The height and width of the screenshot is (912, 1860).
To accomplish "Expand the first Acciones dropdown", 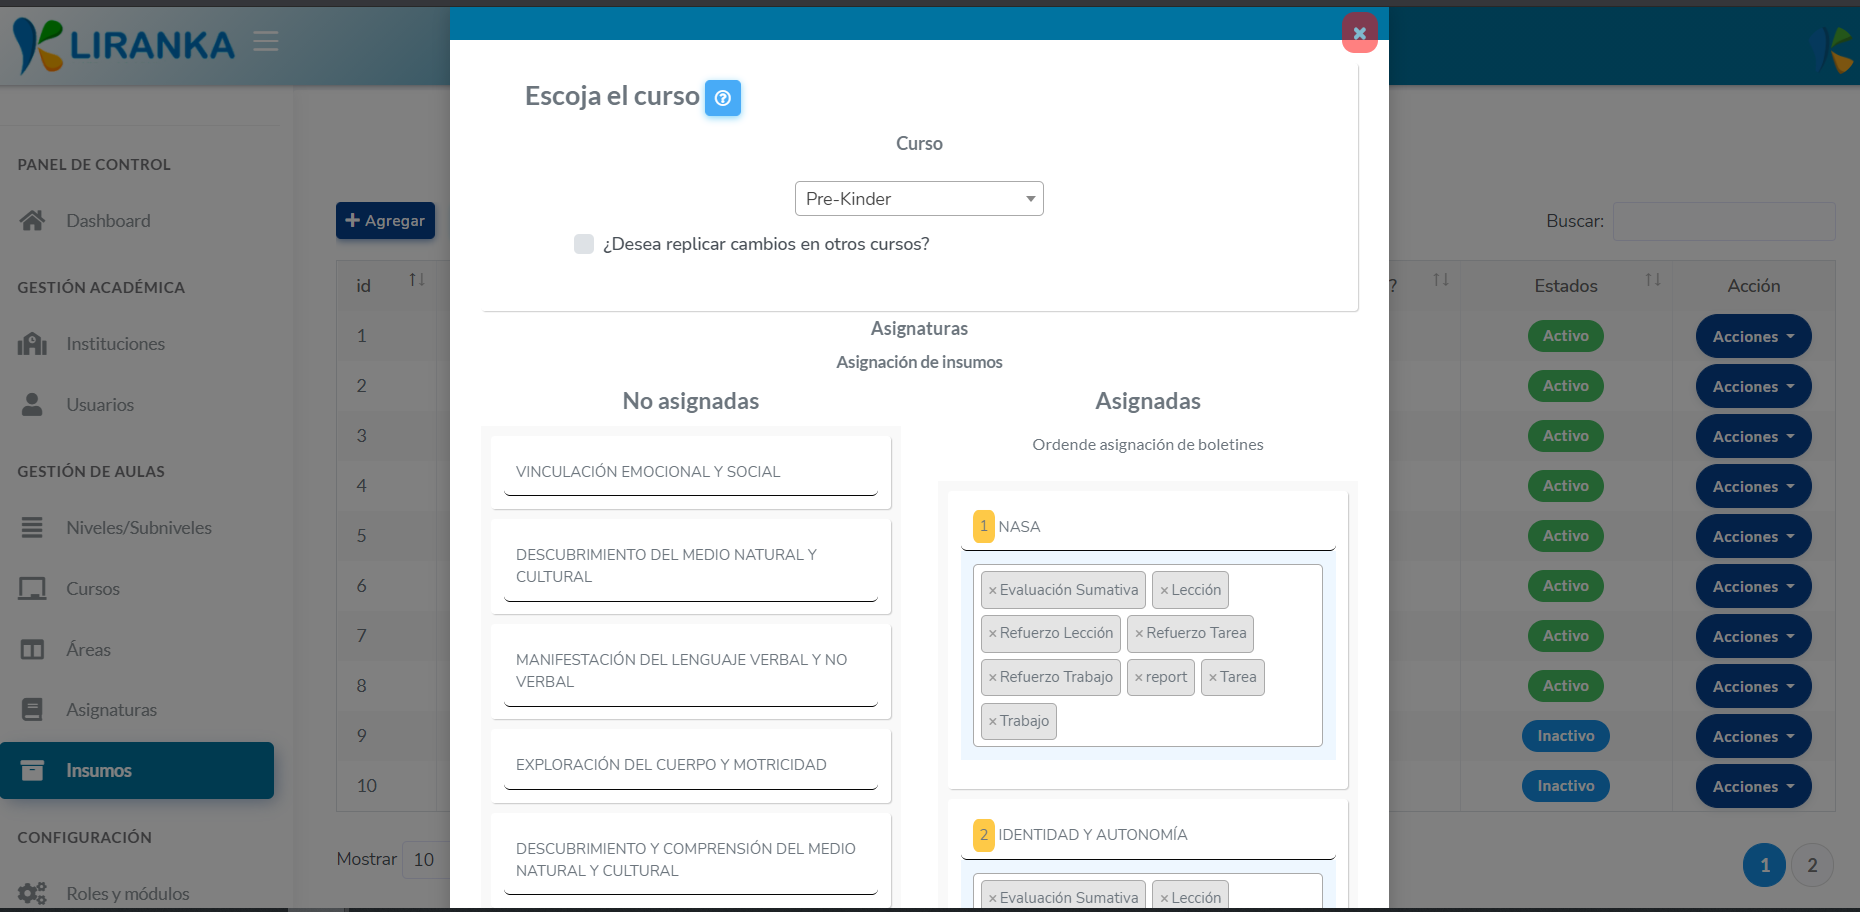I will (x=1752, y=336).
